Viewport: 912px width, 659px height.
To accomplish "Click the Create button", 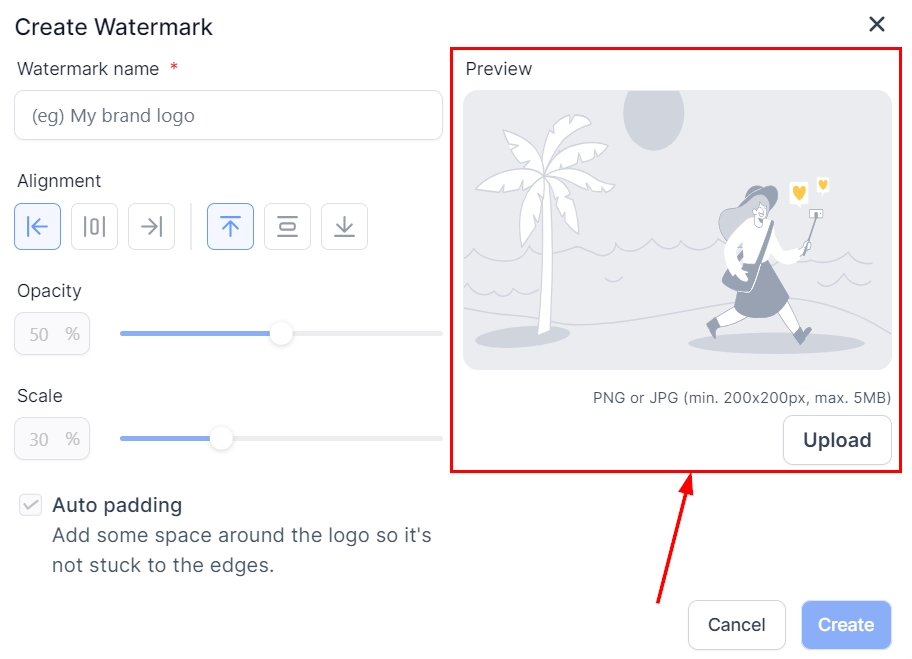I will [846, 625].
